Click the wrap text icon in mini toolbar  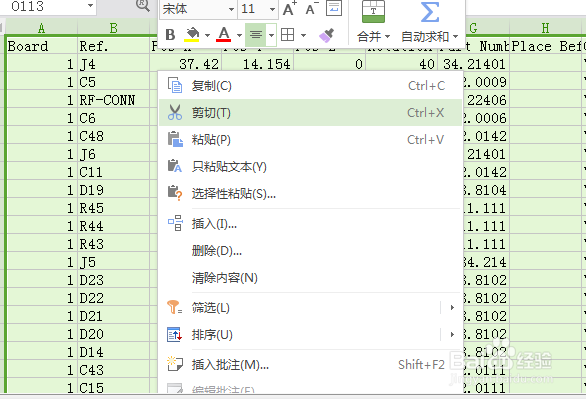(x=334, y=8)
